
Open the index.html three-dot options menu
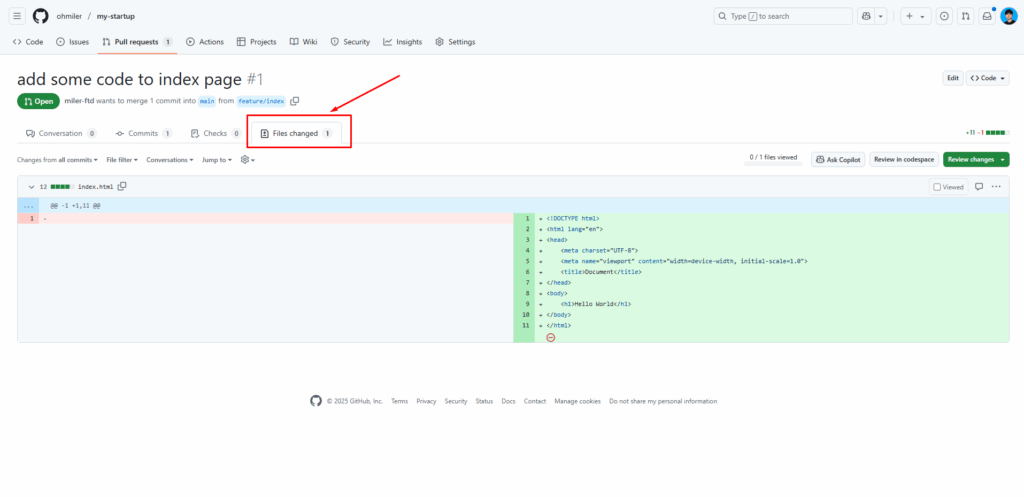[996, 186]
